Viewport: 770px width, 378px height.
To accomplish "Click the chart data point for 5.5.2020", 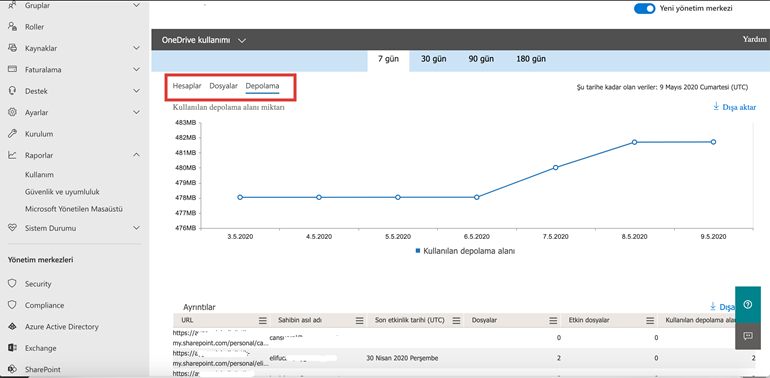I will (398, 197).
